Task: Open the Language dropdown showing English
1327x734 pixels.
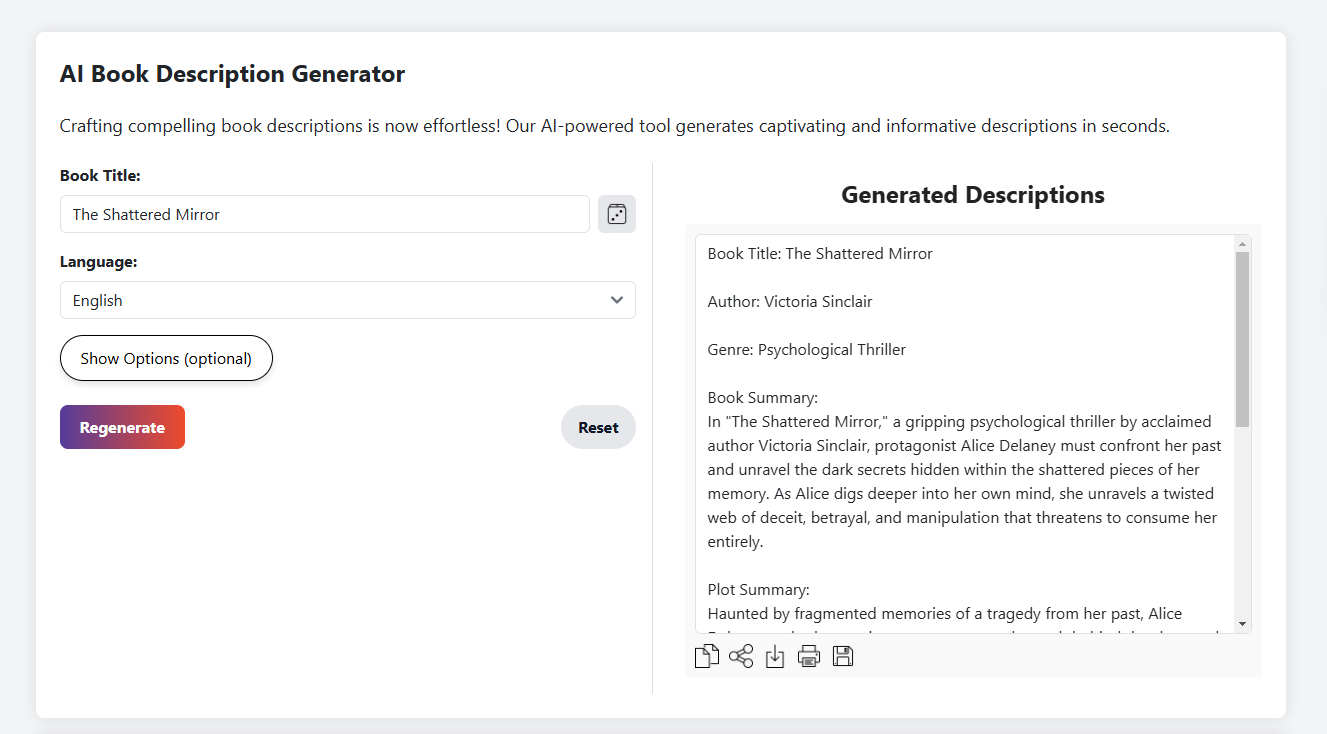Action: click(347, 300)
